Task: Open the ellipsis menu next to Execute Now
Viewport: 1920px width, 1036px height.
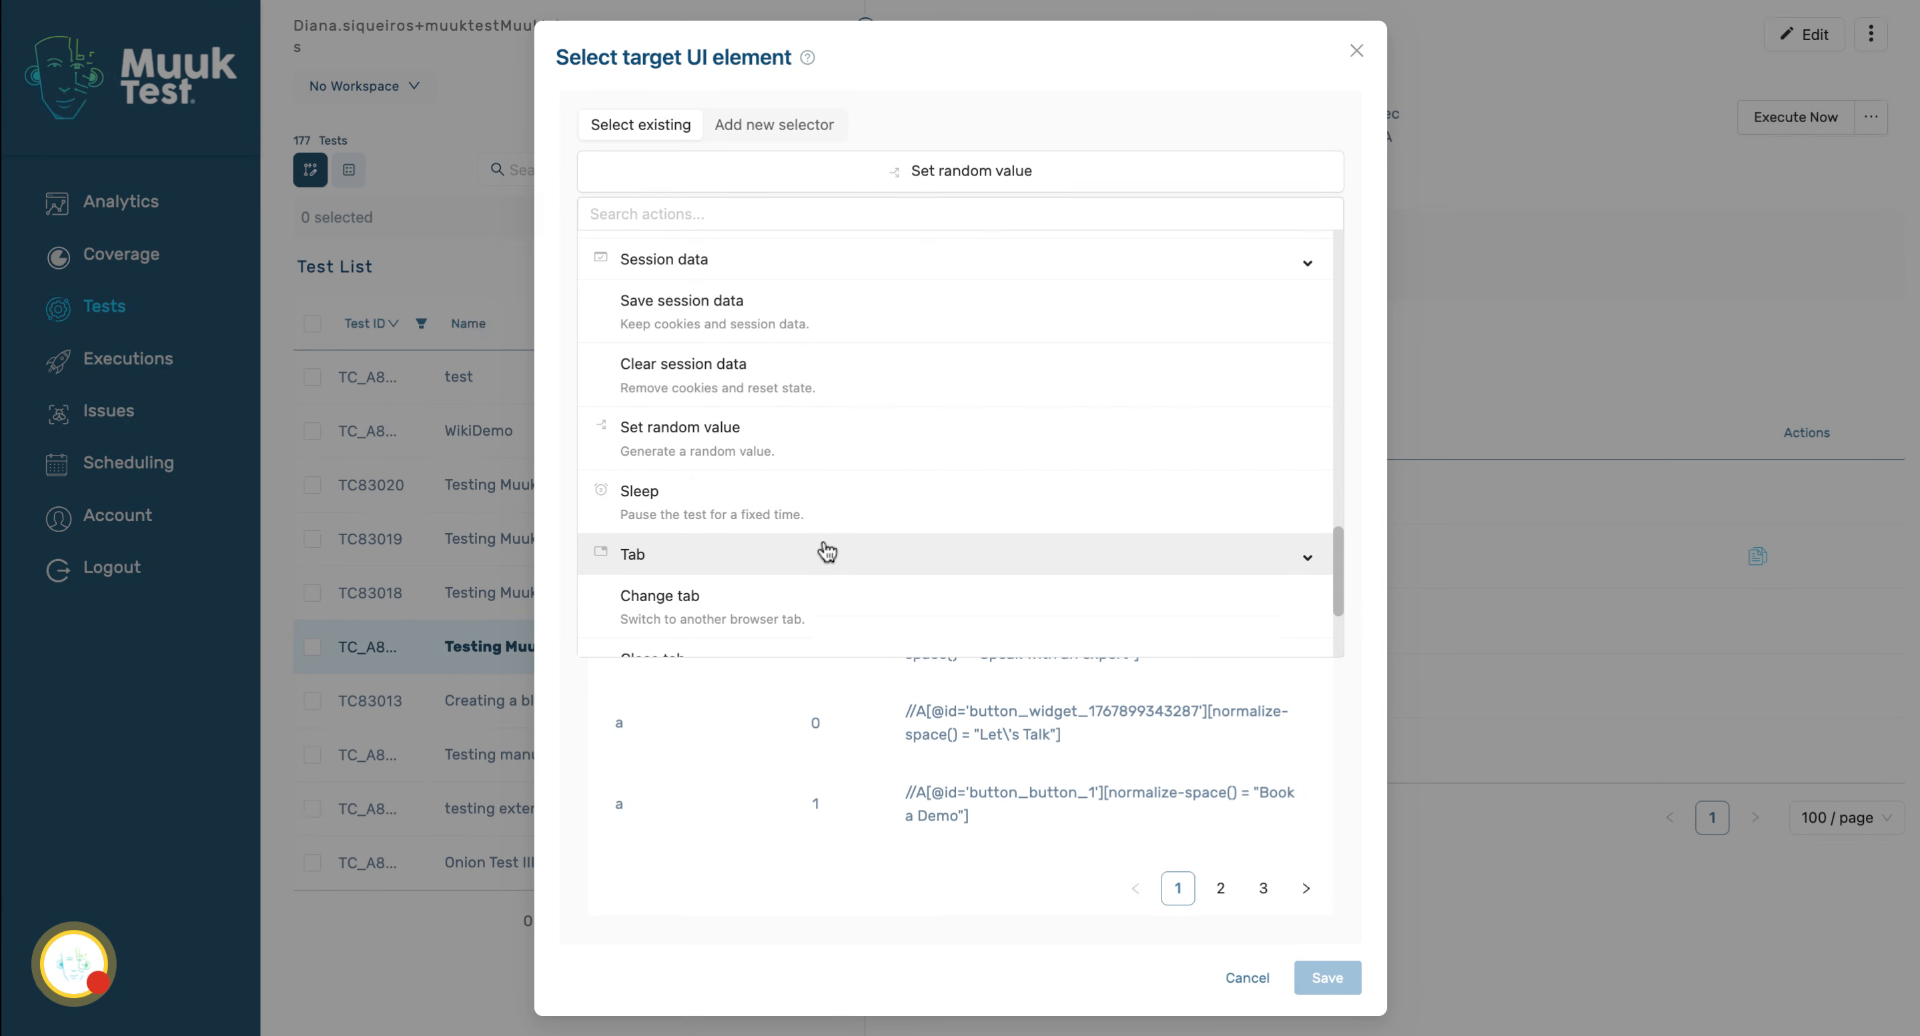Action: coord(1870,117)
